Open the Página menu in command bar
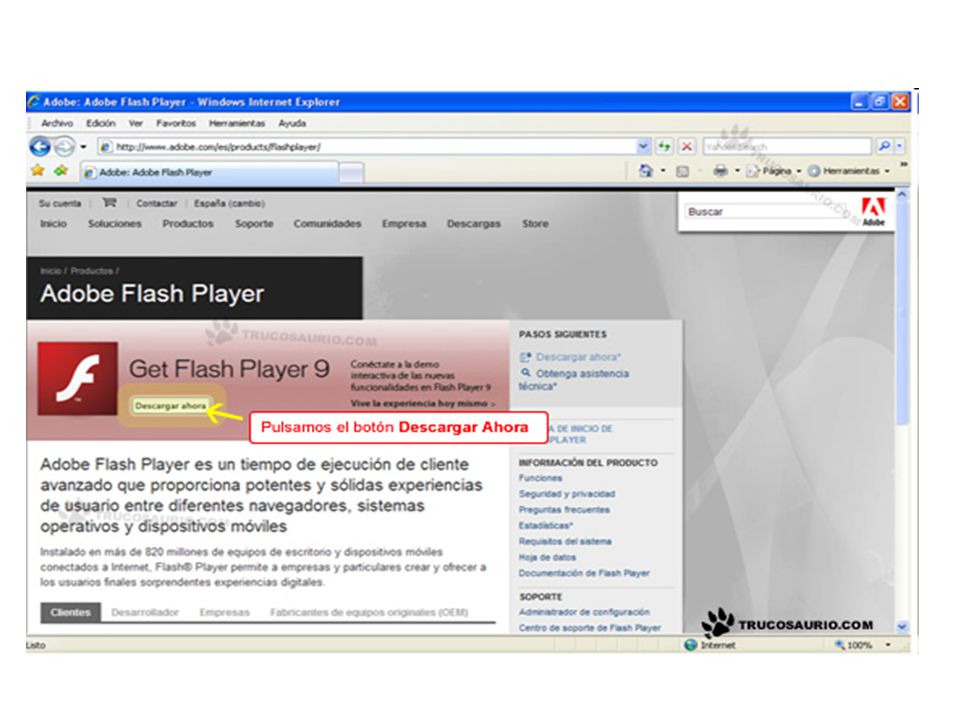This screenshot has width=960, height=720. click(774, 171)
